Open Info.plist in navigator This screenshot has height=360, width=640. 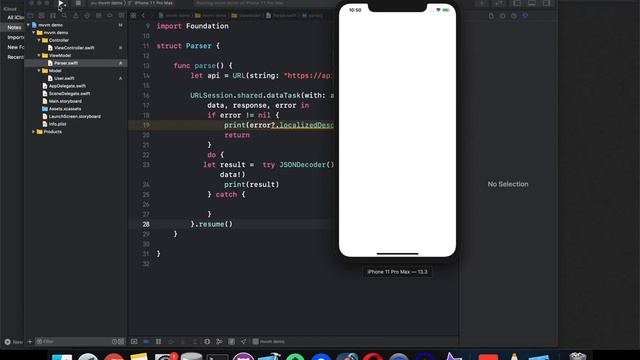point(57,124)
